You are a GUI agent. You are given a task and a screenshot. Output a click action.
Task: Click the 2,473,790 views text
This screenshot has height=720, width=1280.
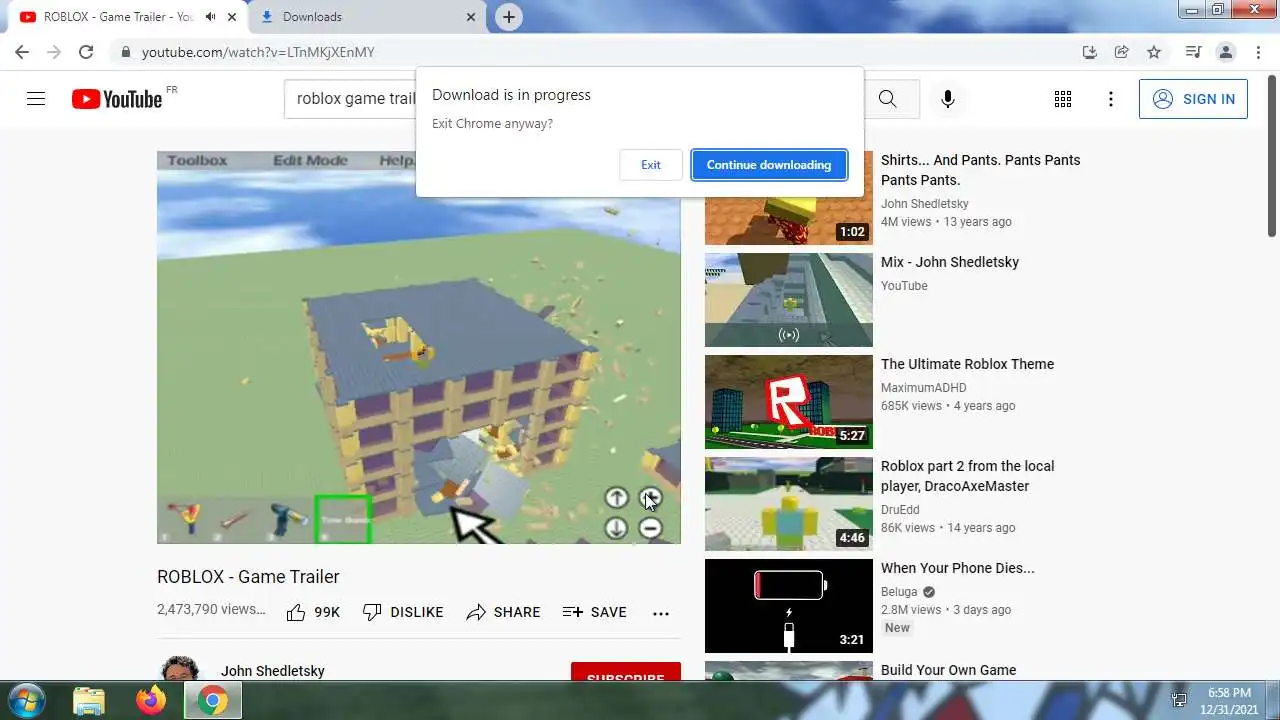coord(211,609)
